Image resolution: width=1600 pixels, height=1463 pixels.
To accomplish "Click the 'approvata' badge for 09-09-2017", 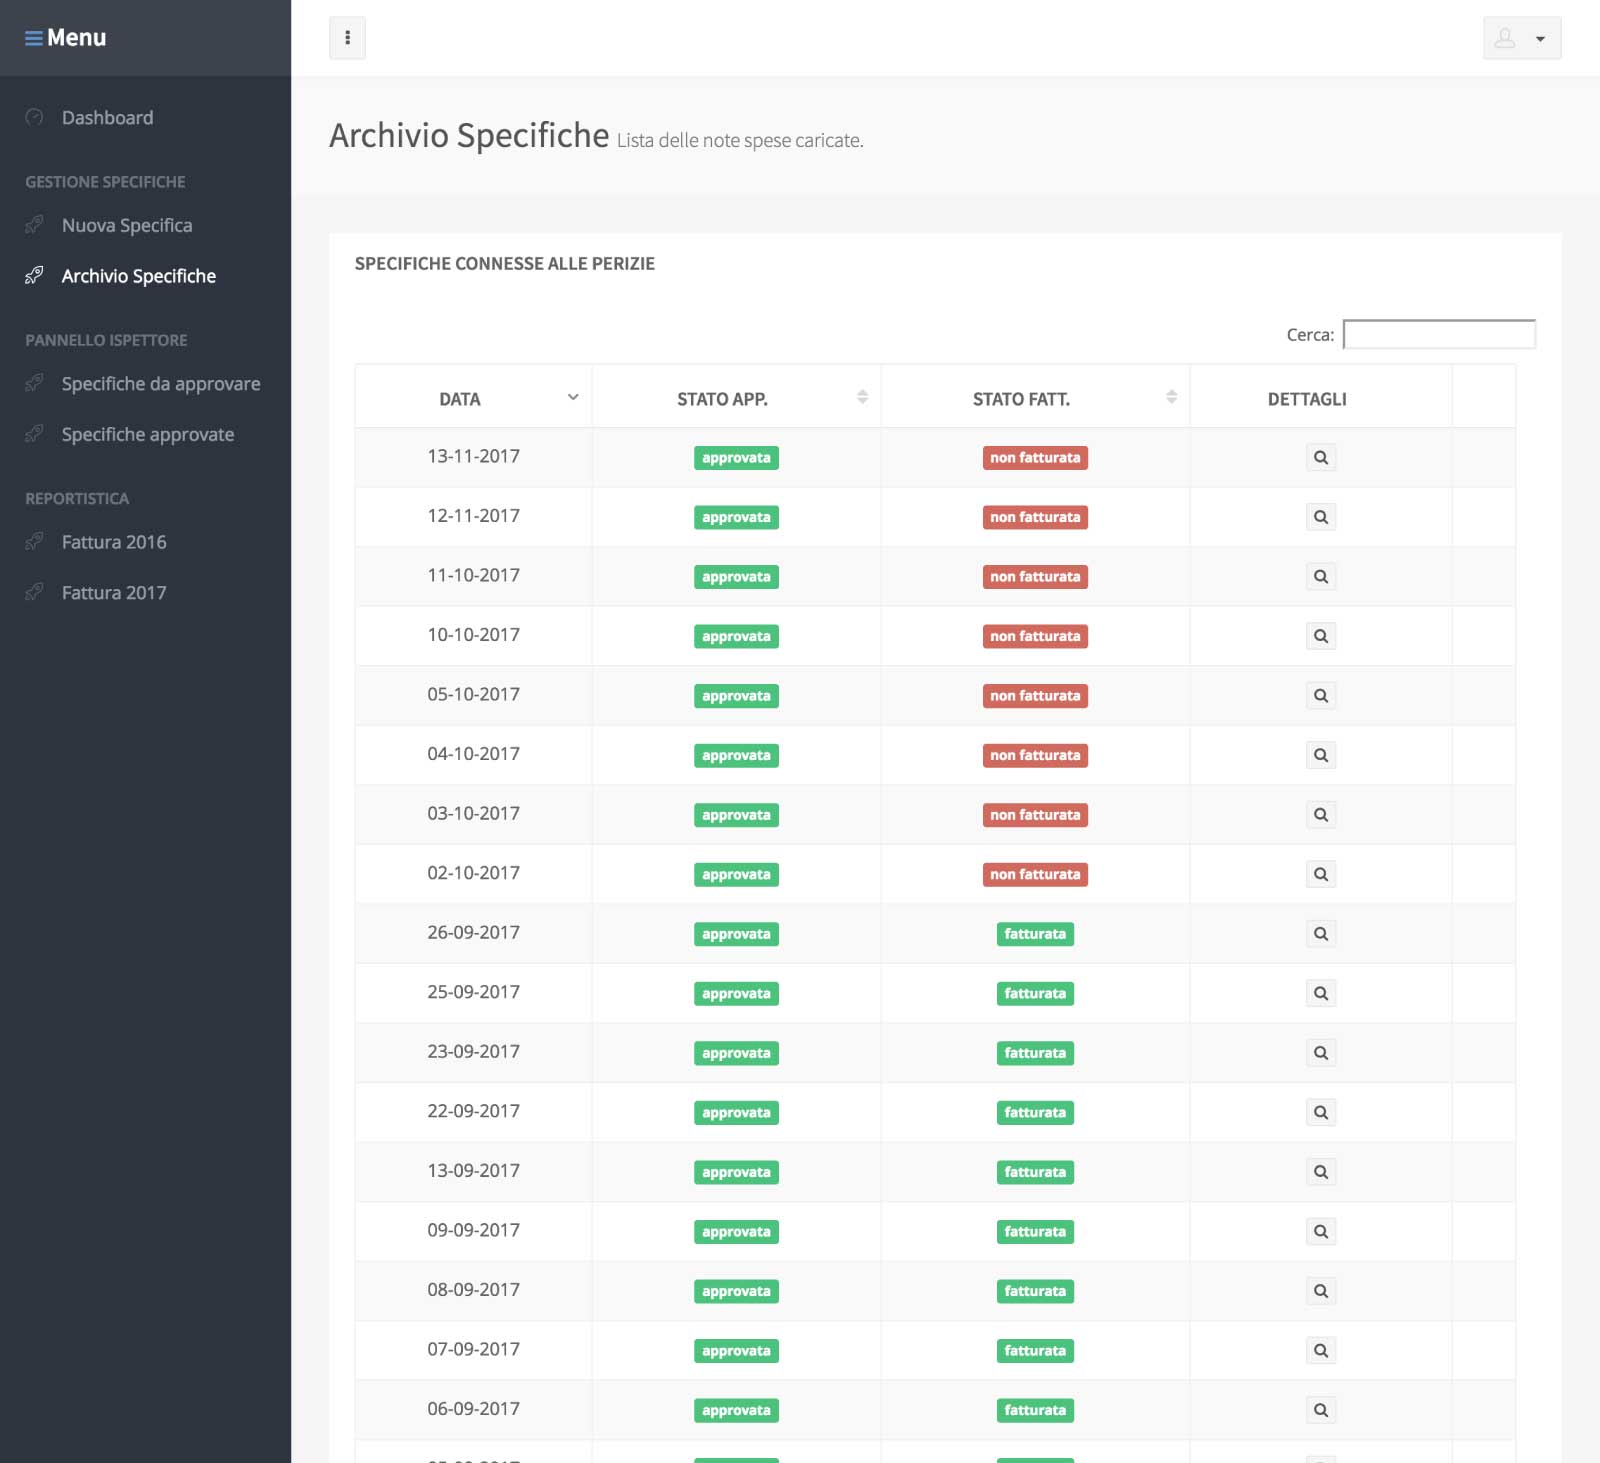I will pyautogui.click(x=736, y=1232).
